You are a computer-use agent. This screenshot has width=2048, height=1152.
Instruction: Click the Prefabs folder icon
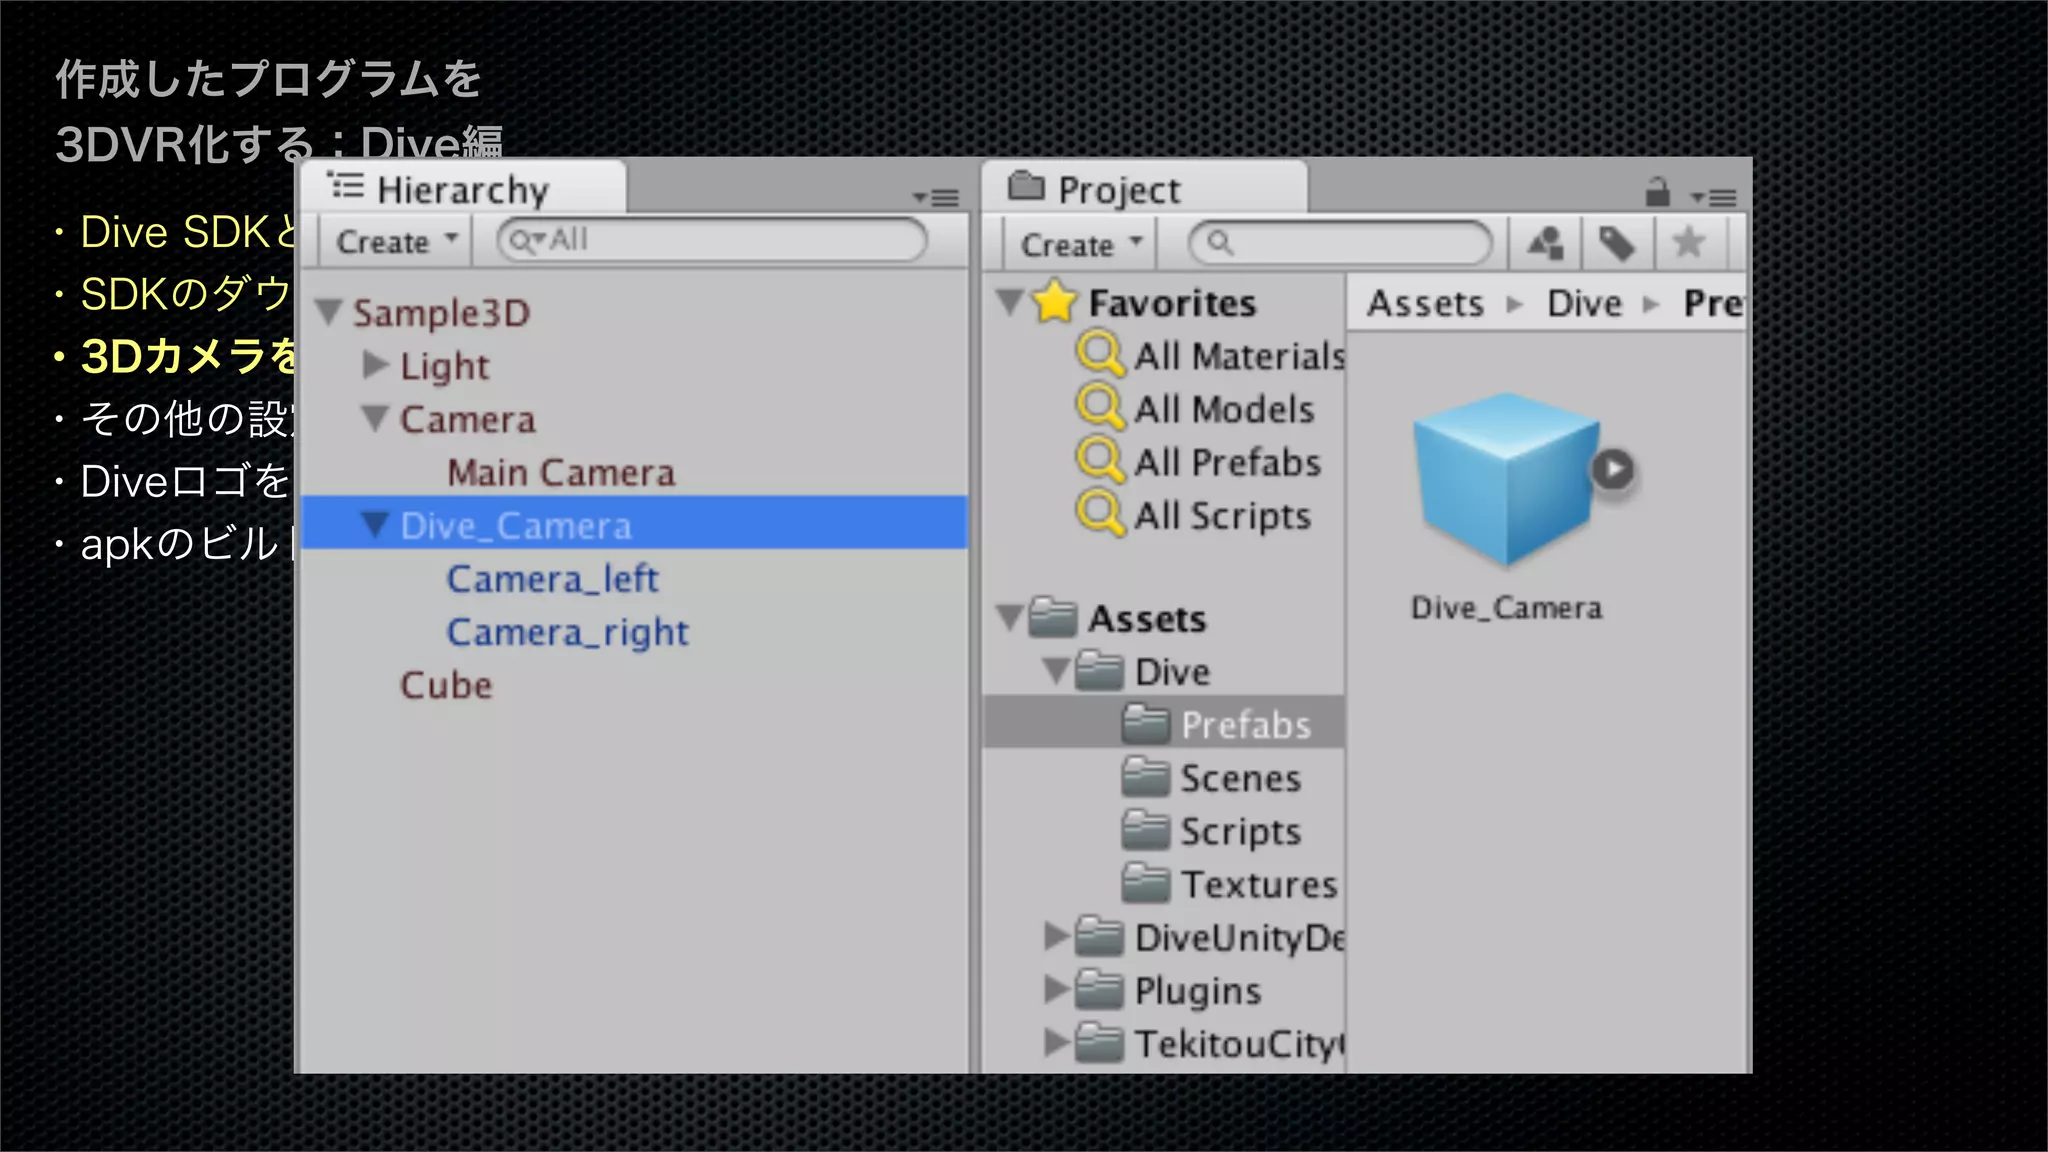(x=1146, y=723)
